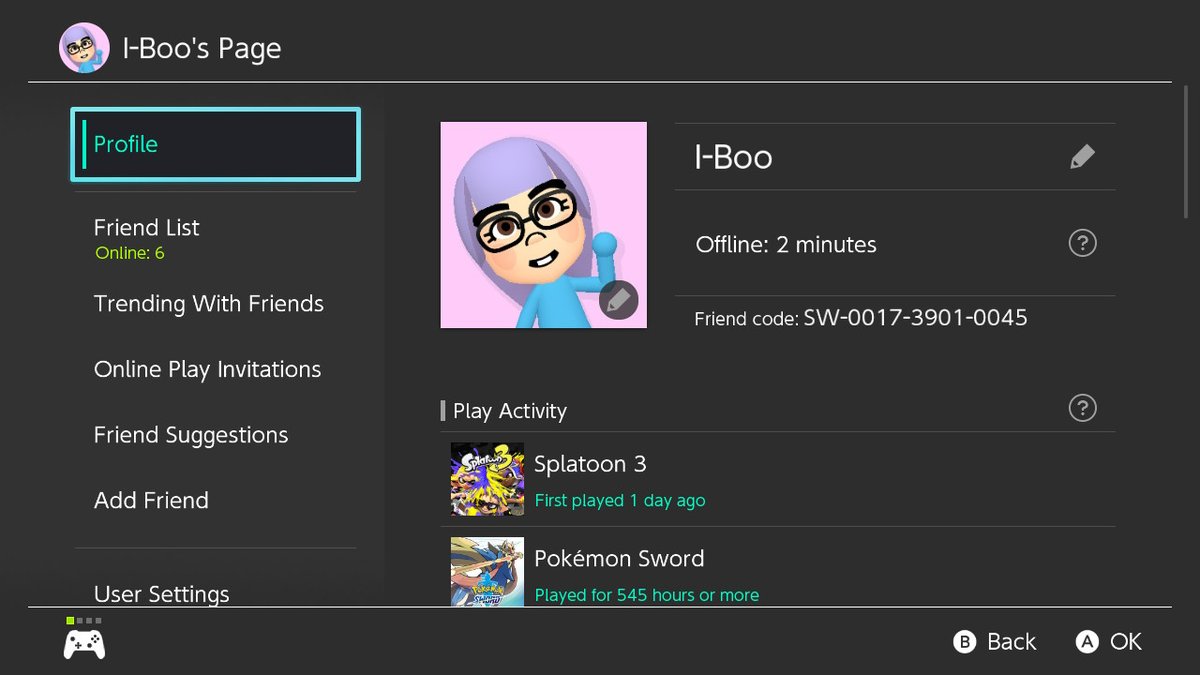Open the Pokémon Sword game thumbnail
The image size is (1200, 675).
(487, 571)
